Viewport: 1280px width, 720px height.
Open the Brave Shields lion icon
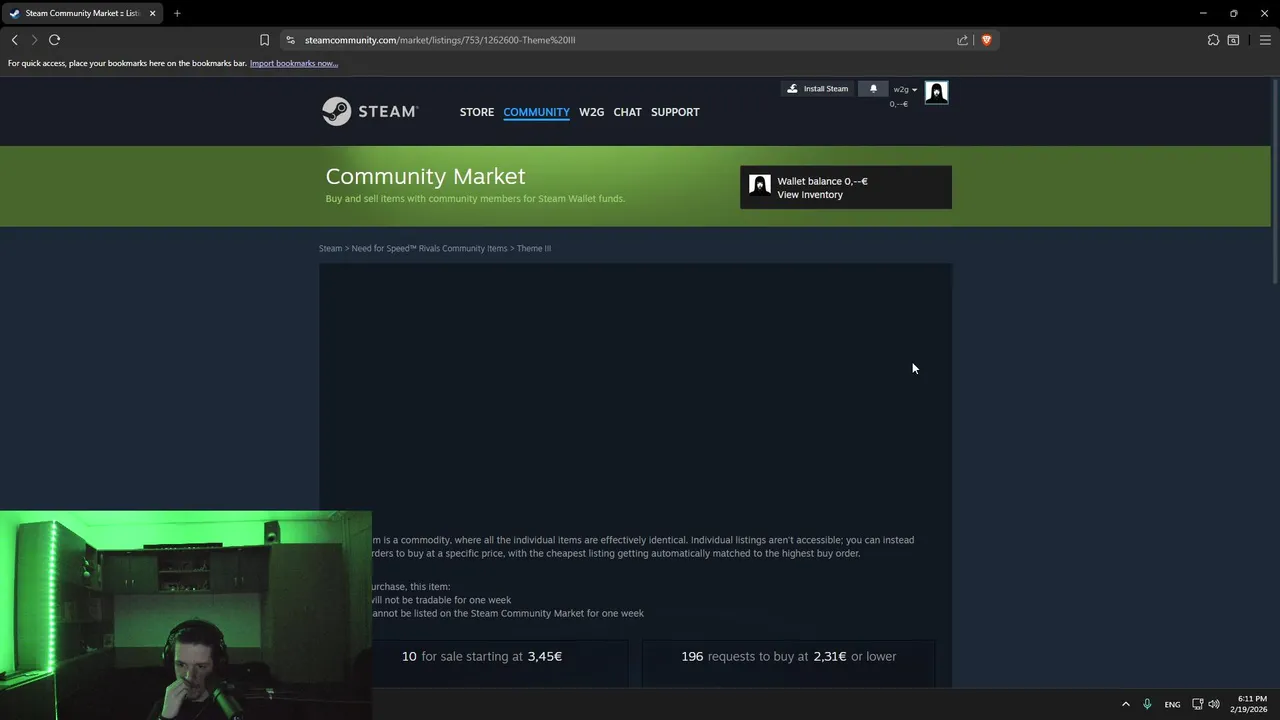click(986, 40)
